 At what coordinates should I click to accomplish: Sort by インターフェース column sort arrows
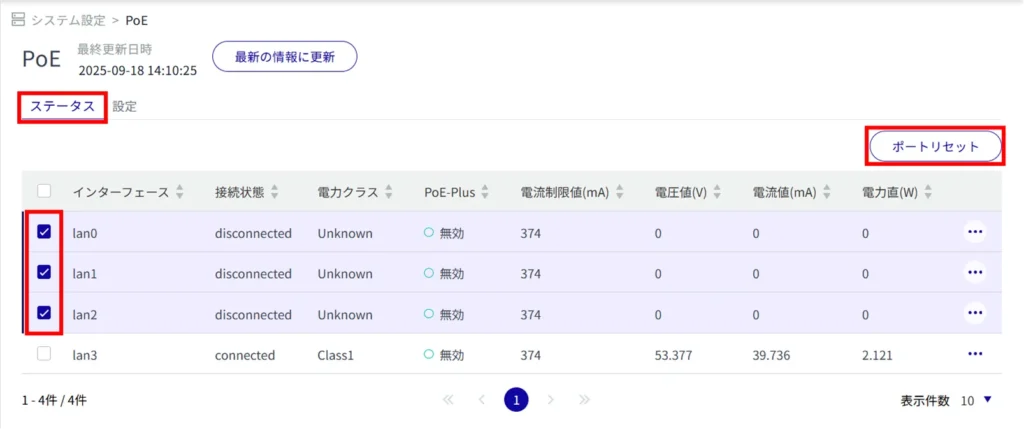click(x=180, y=192)
